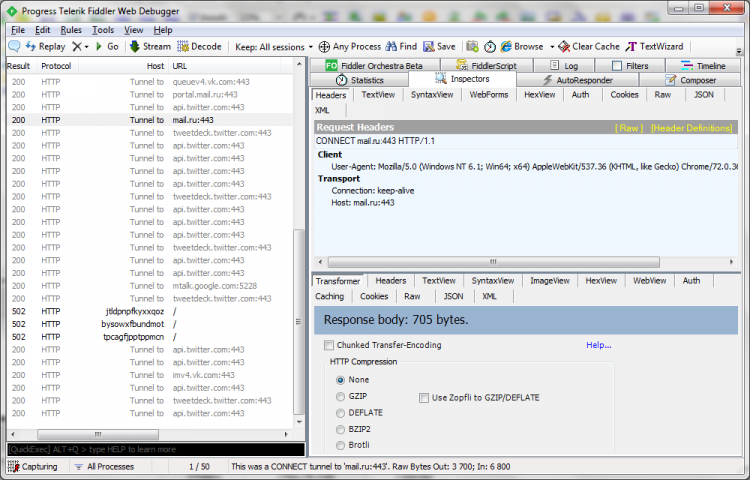Select request TextView inspector tab
750x480 pixels.
(x=378, y=95)
